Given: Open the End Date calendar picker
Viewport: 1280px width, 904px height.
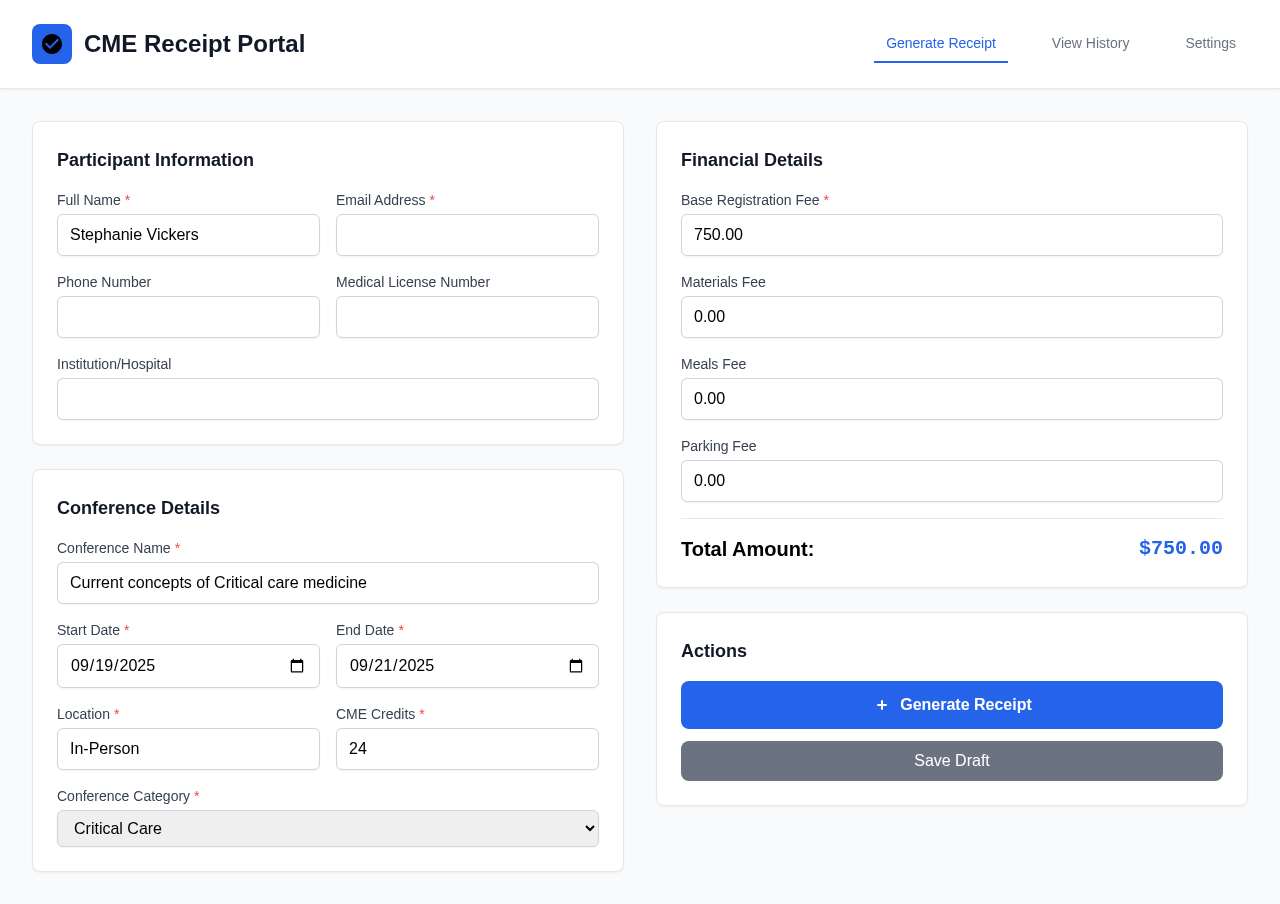Looking at the screenshot, I should click(x=576, y=665).
